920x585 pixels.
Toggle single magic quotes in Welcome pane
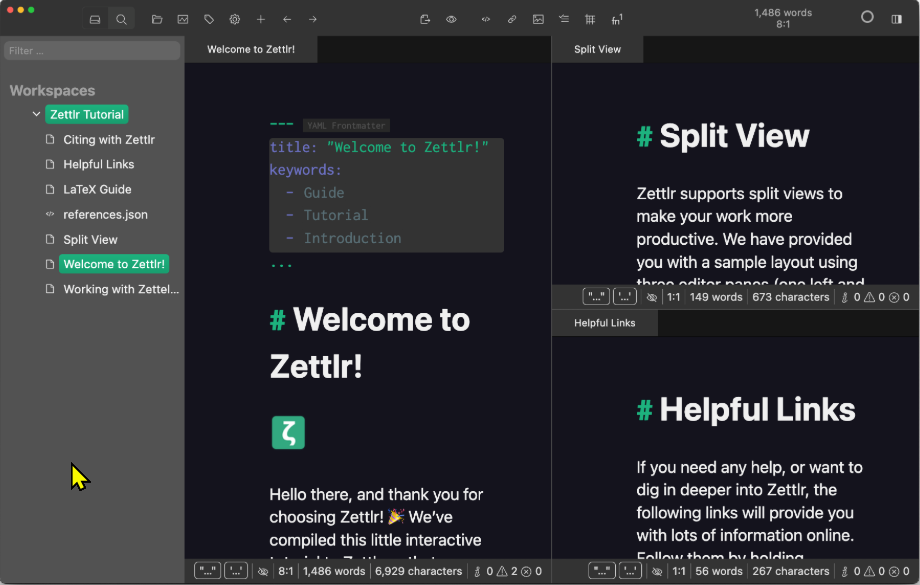pyautogui.click(x=236, y=571)
